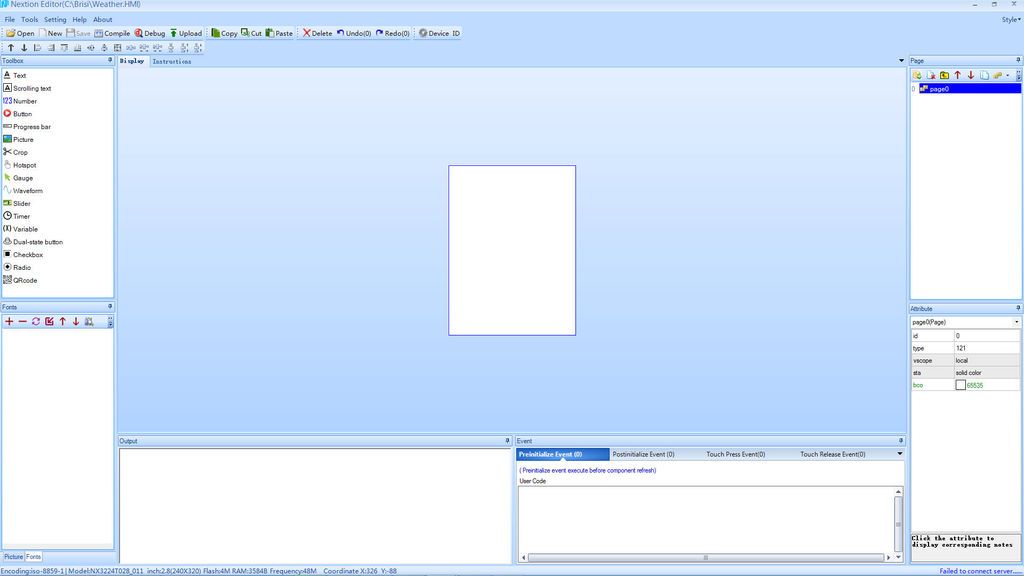Open the Style dropdown at top right
This screenshot has width=1024, height=576.
(1009, 18)
